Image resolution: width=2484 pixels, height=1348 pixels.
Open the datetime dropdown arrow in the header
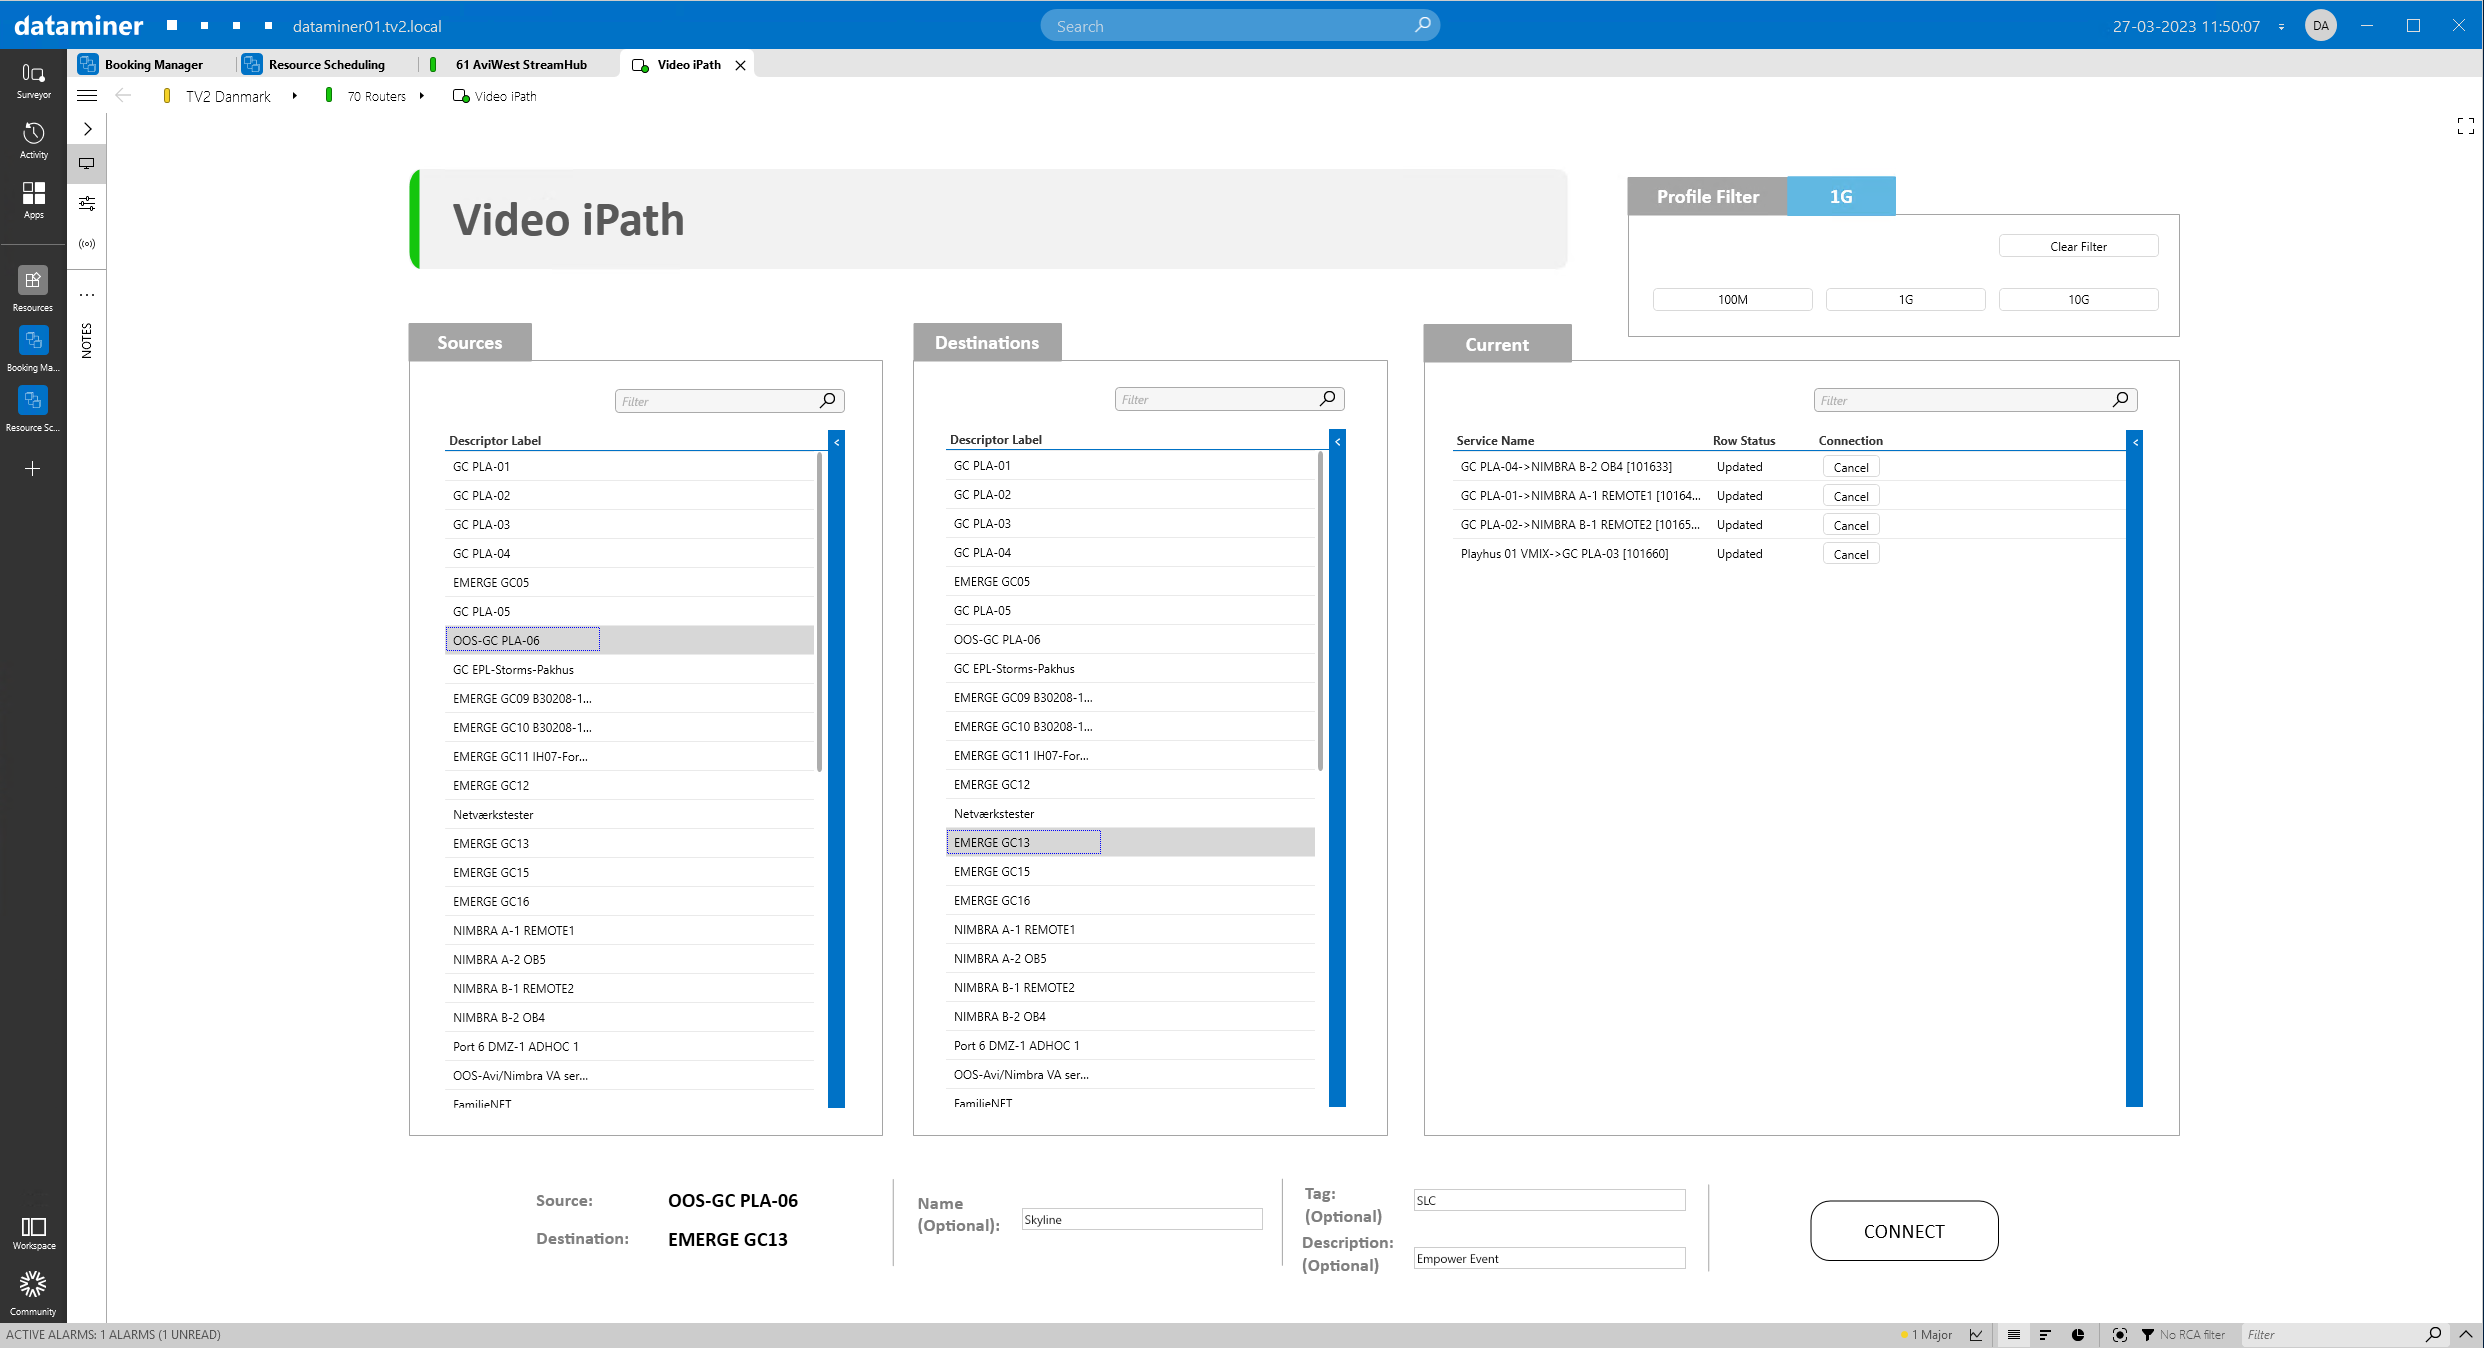click(x=2281, y=27)
